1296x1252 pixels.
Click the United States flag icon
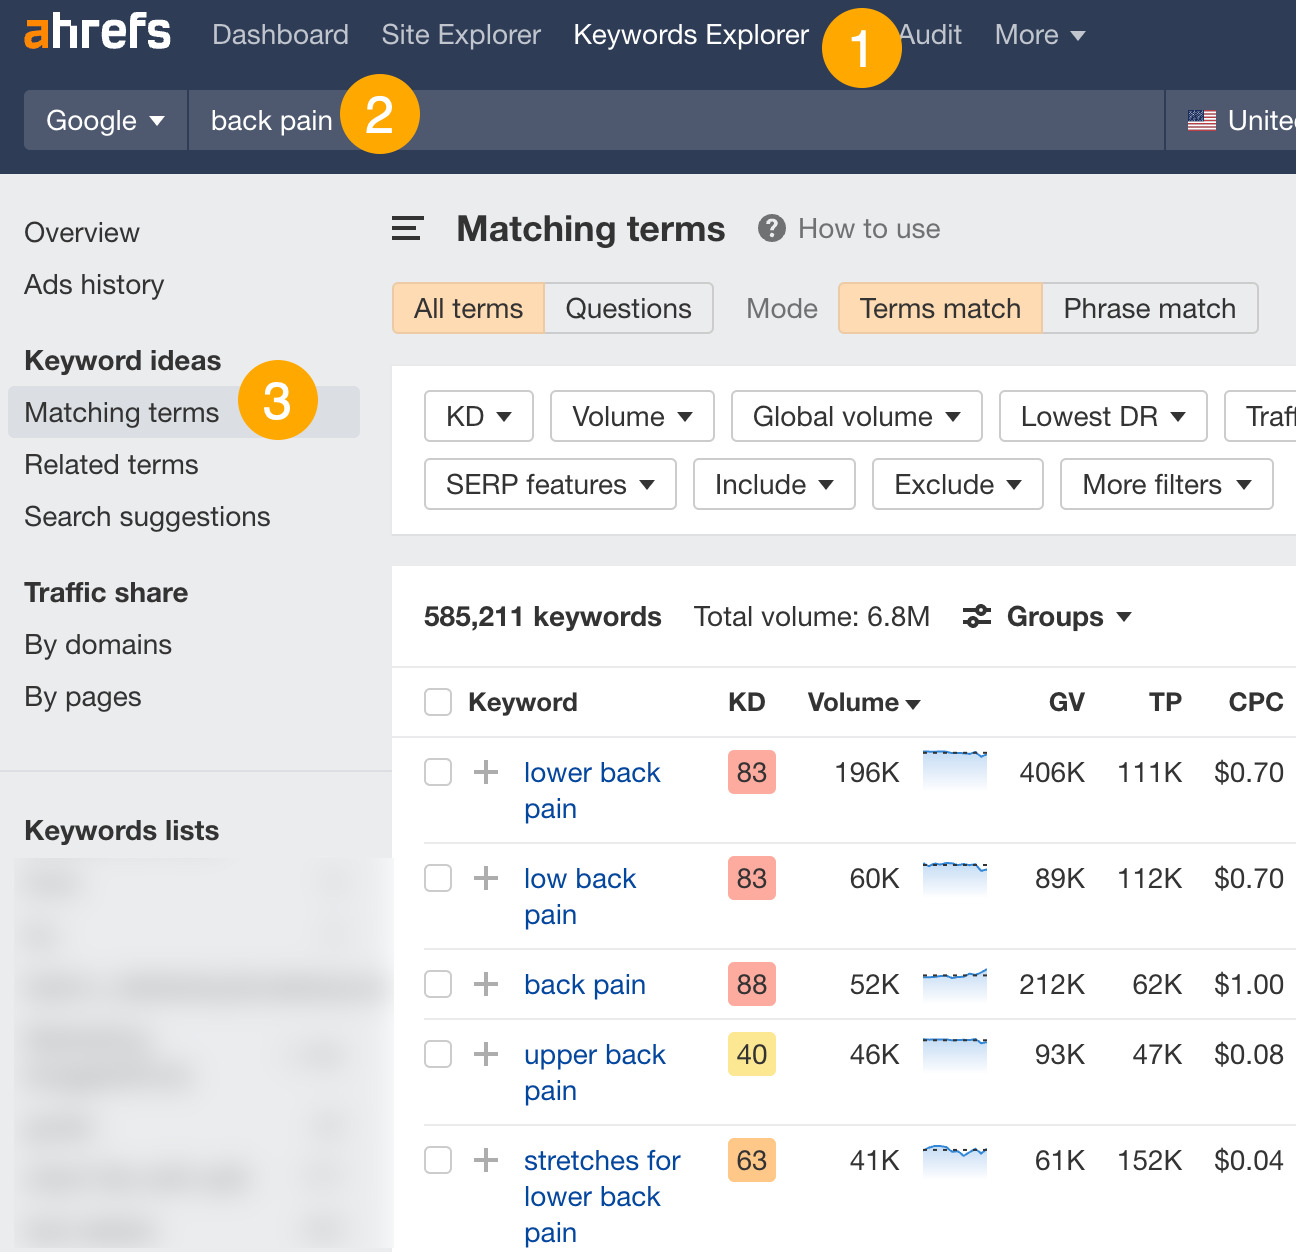pos(1199,120)
